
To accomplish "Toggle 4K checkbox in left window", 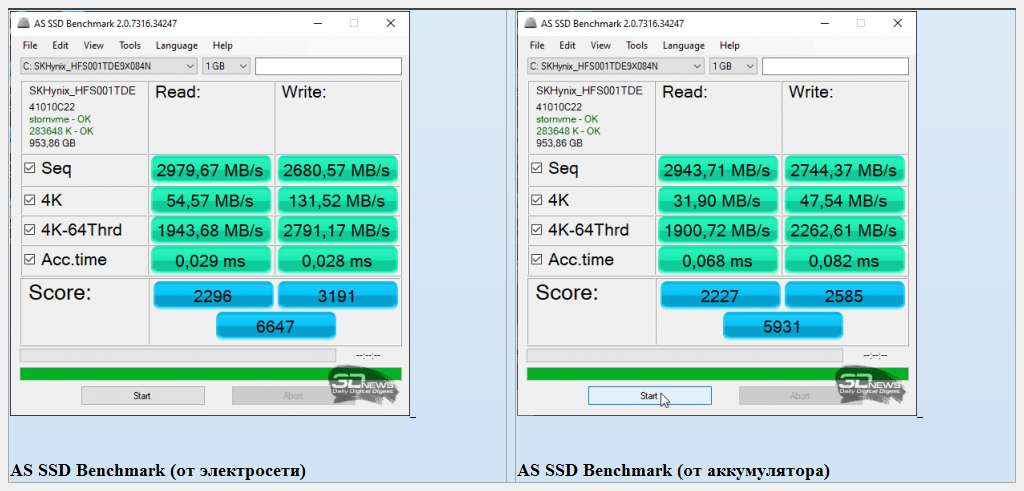I will click(29, 199).
